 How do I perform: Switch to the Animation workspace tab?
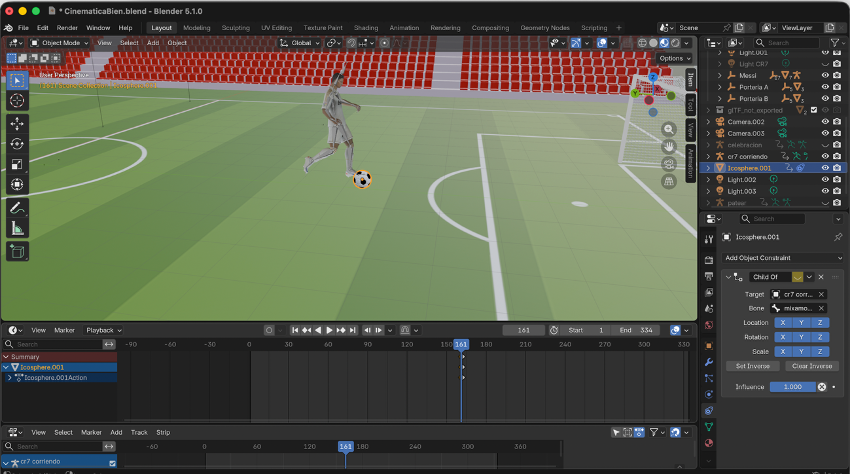pyautogui.click(x=404, y=28)
